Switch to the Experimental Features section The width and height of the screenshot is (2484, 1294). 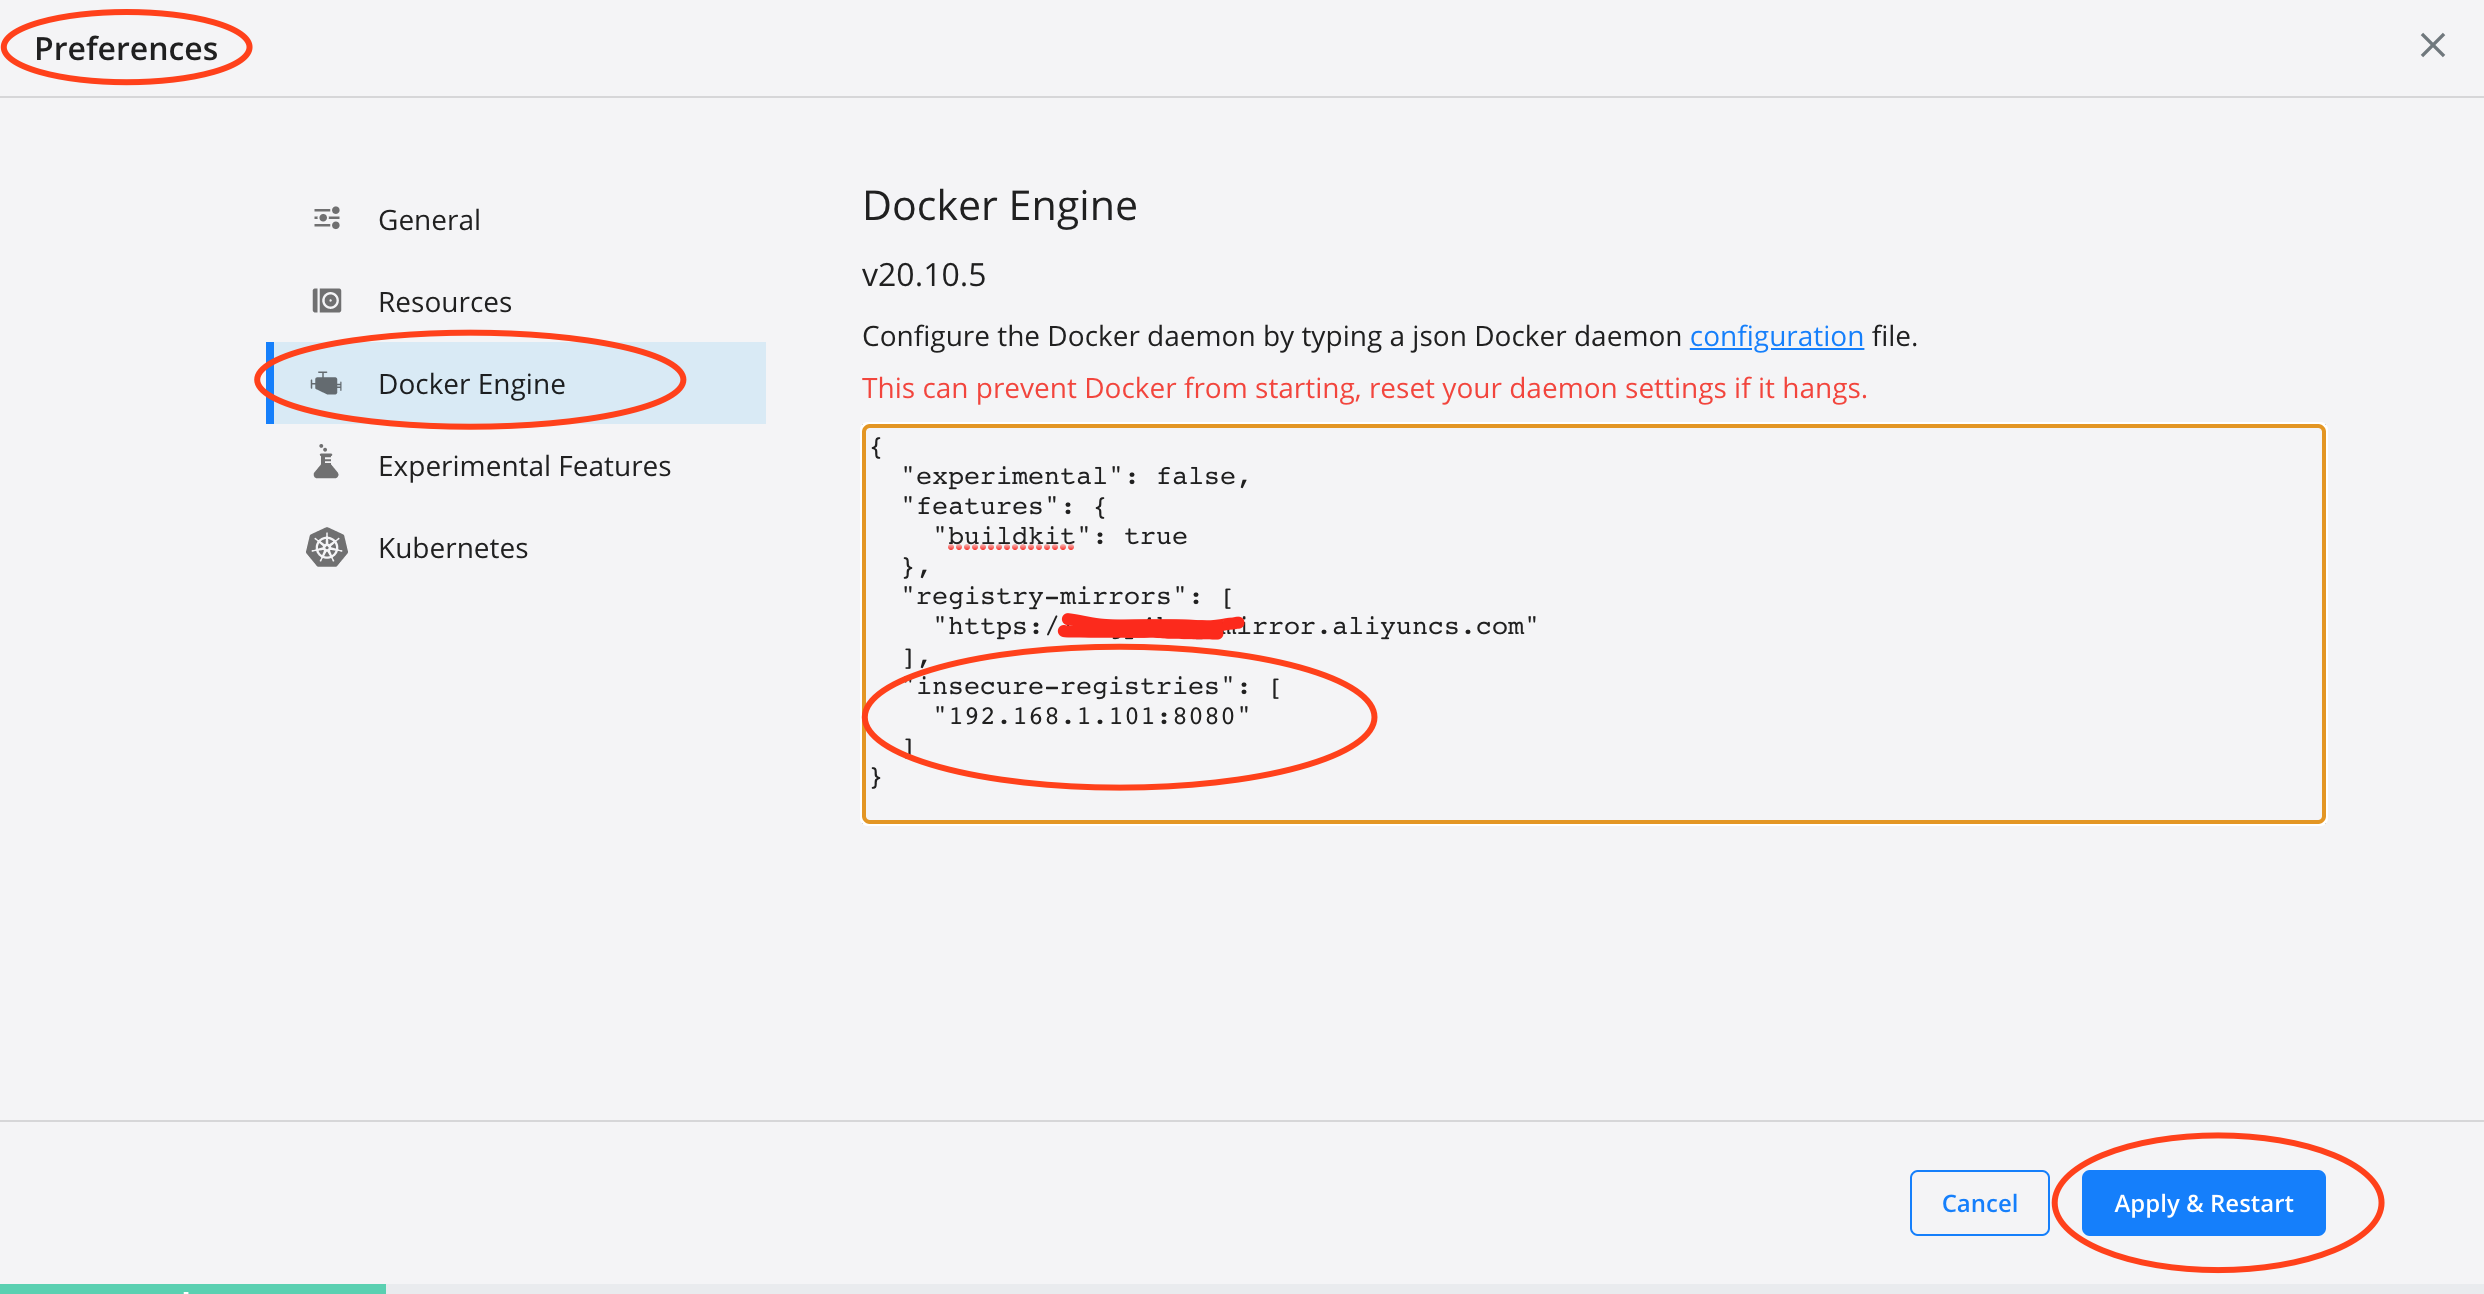click(x=523, y=464)
